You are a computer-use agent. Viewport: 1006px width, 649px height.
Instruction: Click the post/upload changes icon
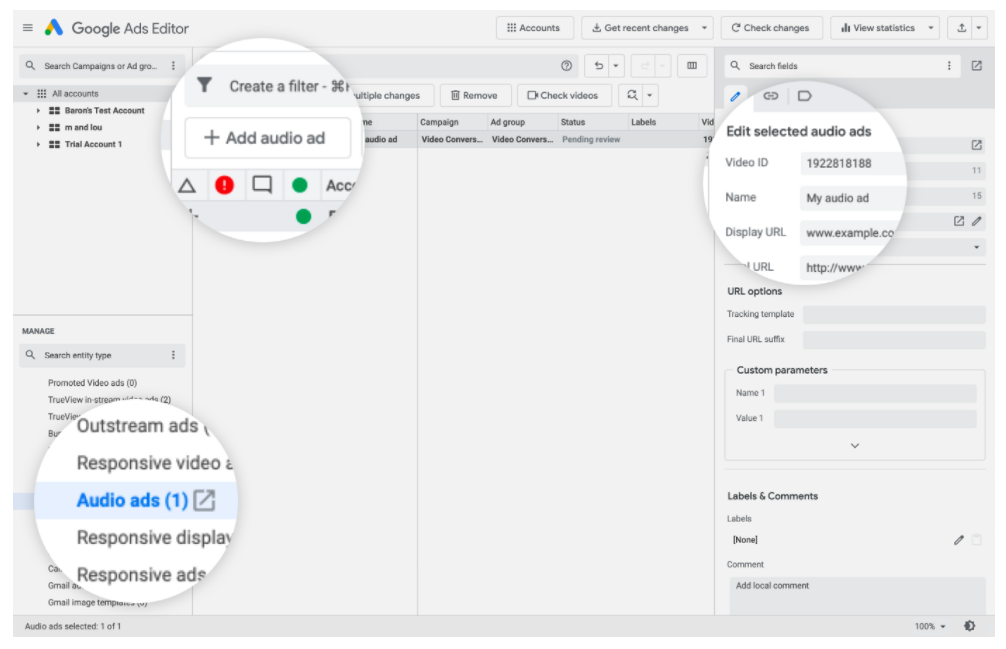click(961, 28)
